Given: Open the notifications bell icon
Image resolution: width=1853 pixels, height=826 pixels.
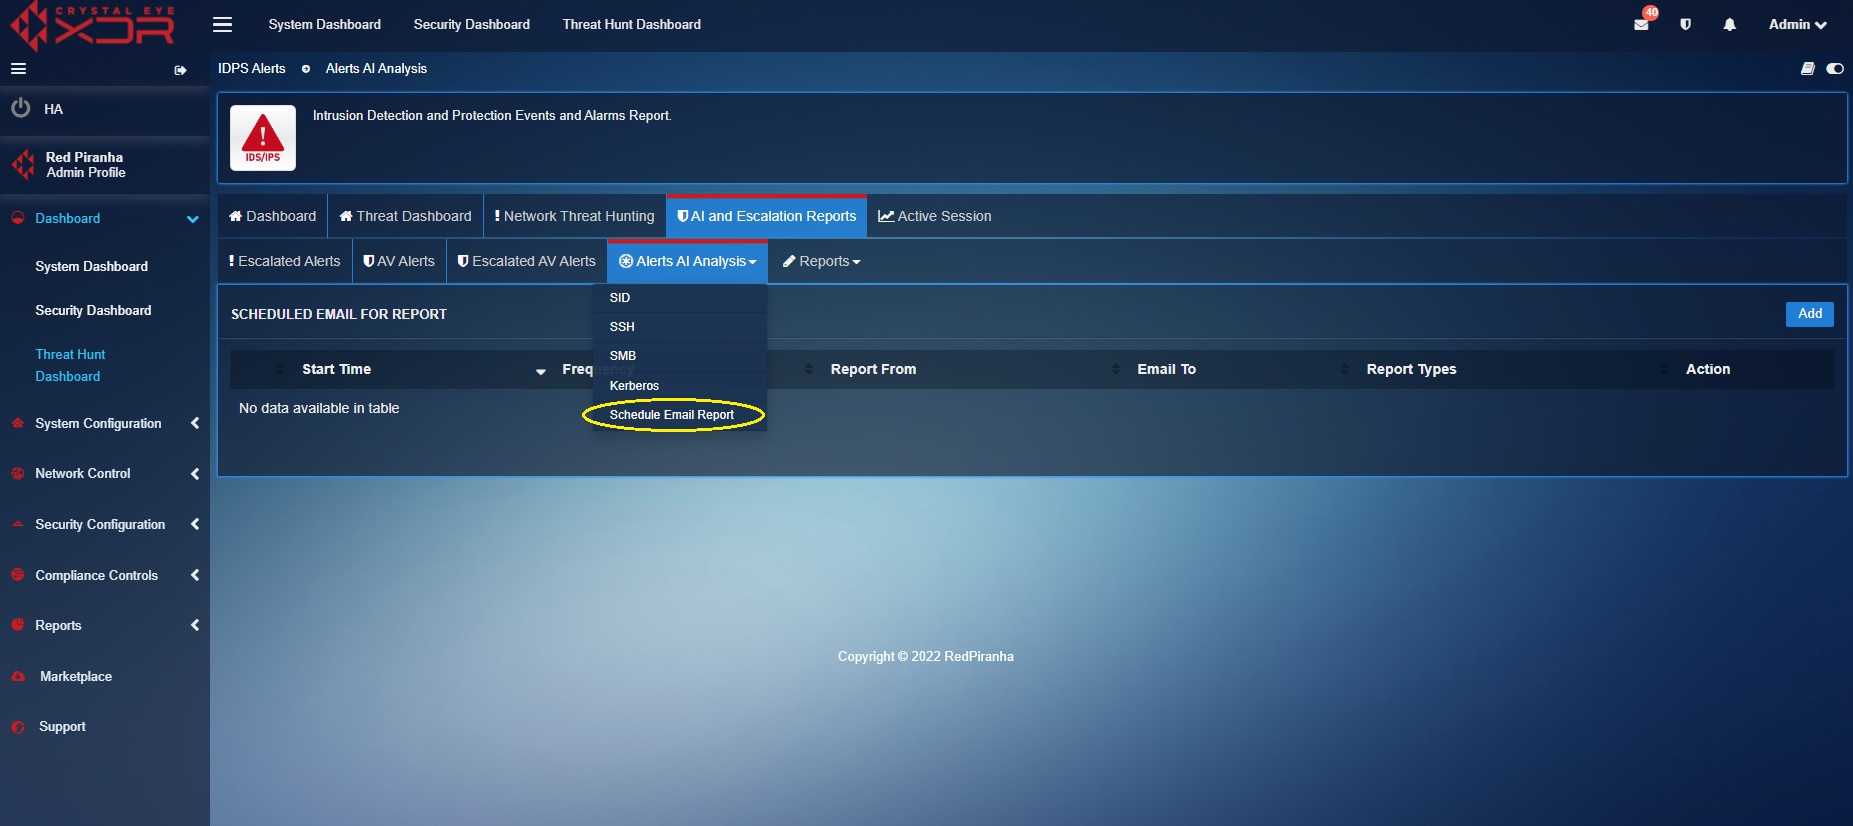Looking at the screenshot, I should (1729, 24).
